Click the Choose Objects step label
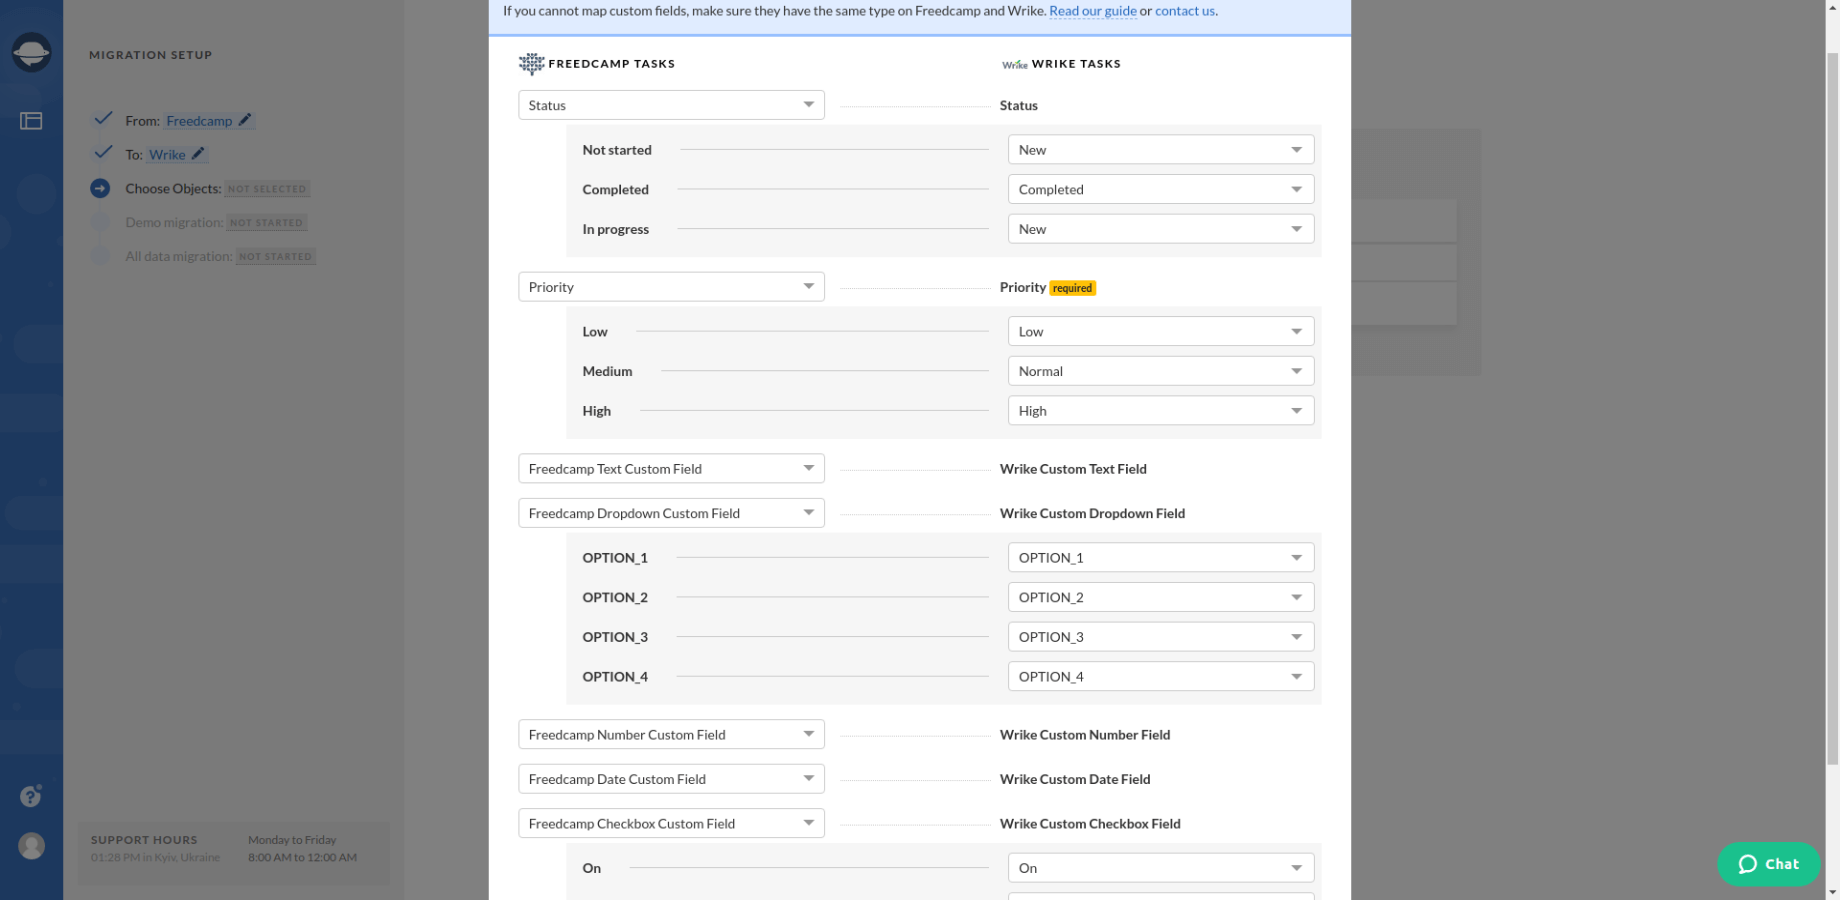Image resolution: width=1840 pixels, height=900 pixels. pyautogui.click(x=173, y=189)
